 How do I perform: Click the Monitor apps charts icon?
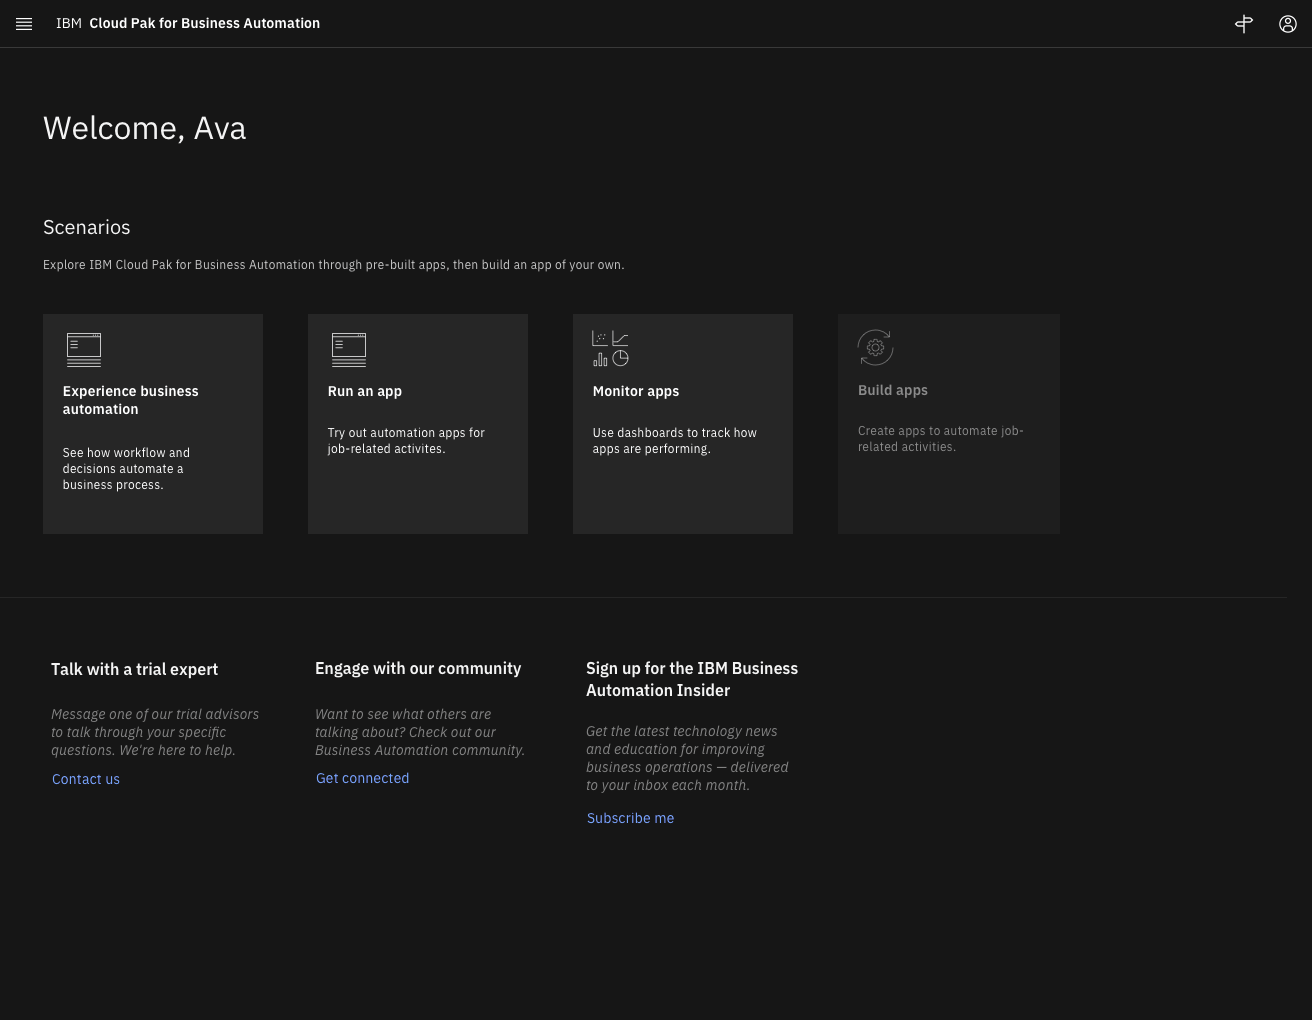pyautogui.click(x=610, y=349)
